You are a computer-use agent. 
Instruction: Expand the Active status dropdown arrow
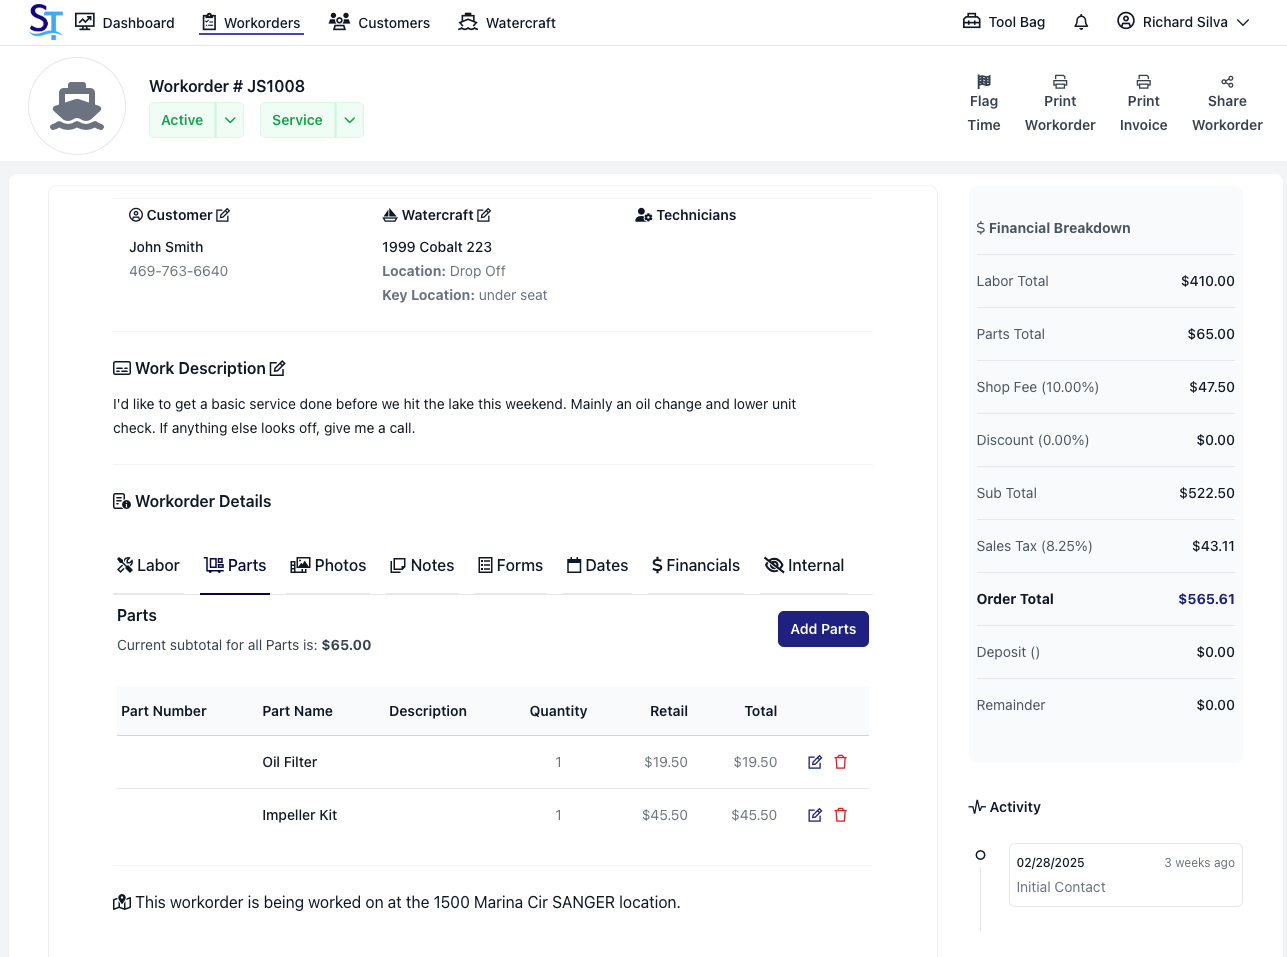(230, 120)
